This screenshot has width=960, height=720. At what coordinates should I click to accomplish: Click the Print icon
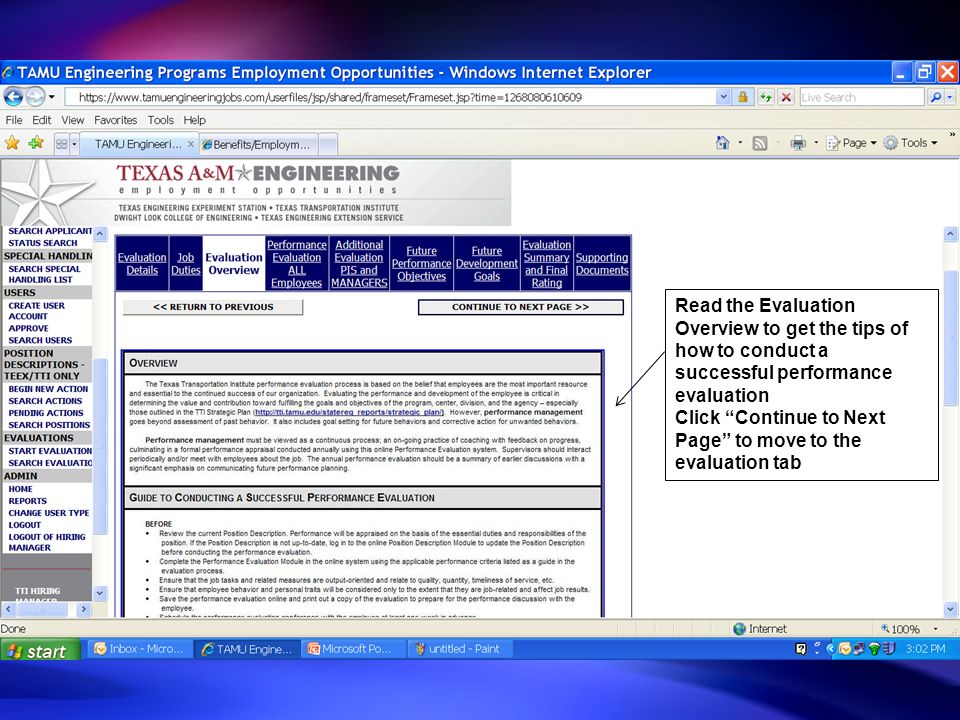tap(798, 143)
